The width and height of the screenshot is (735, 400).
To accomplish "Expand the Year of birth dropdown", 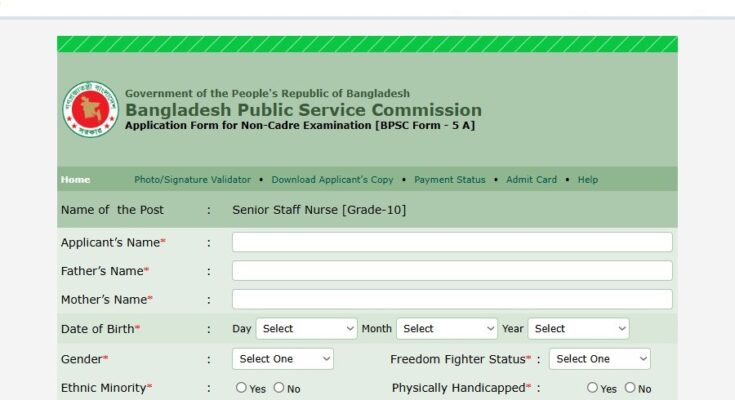I will pos(579,328).
